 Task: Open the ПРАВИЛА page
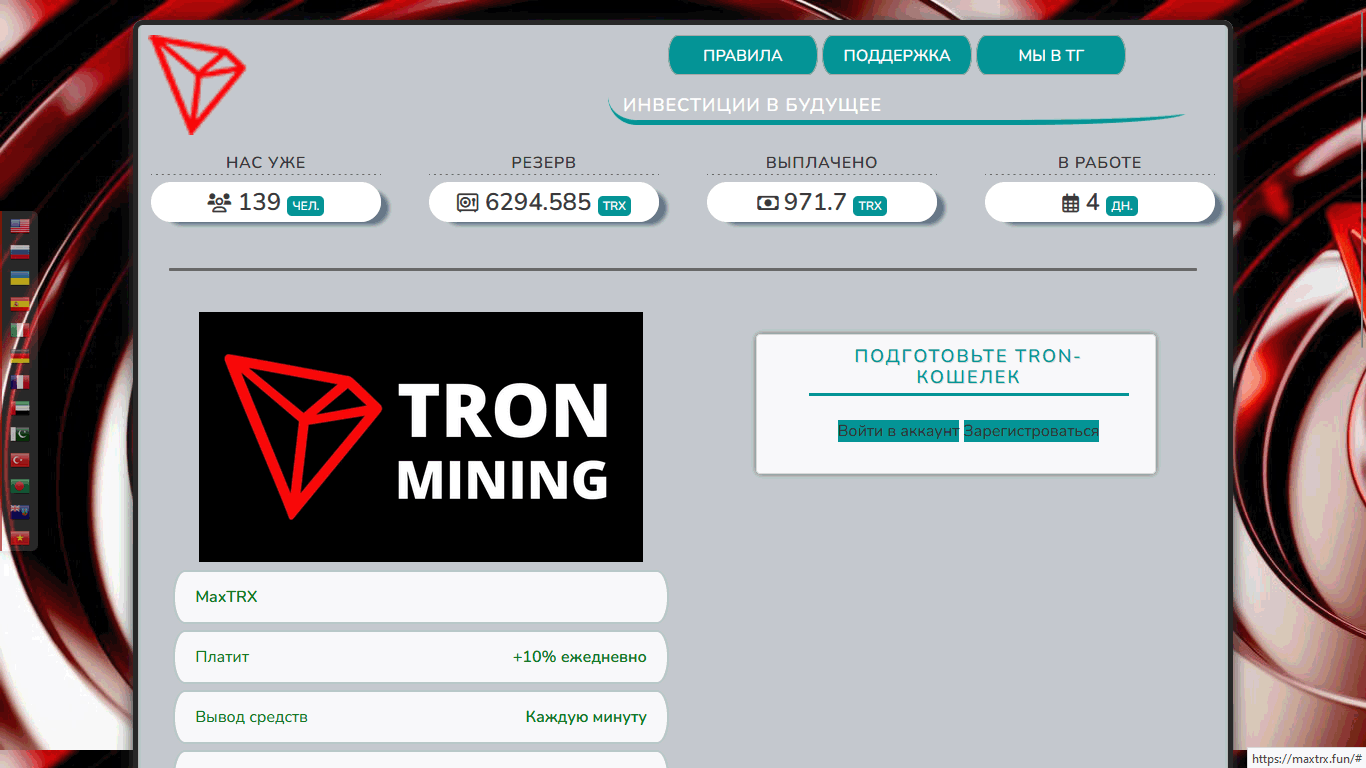pyautogui.click(x=743, y=56)
